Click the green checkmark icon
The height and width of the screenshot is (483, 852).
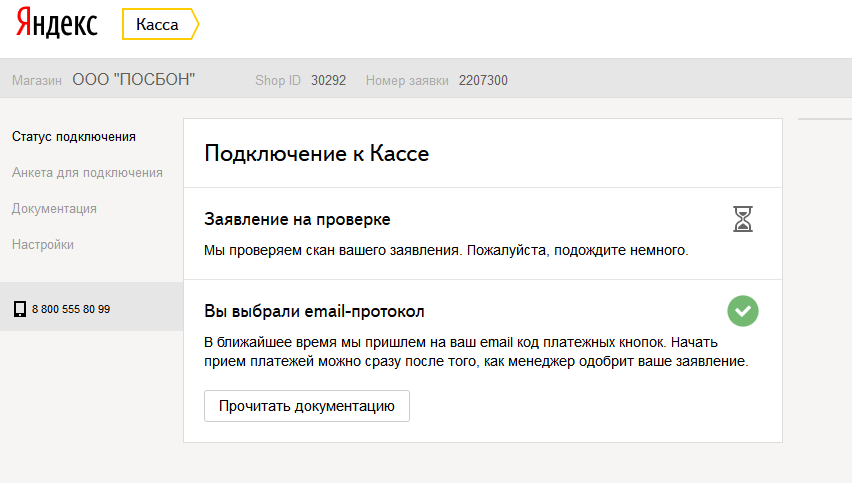[743, 311]
